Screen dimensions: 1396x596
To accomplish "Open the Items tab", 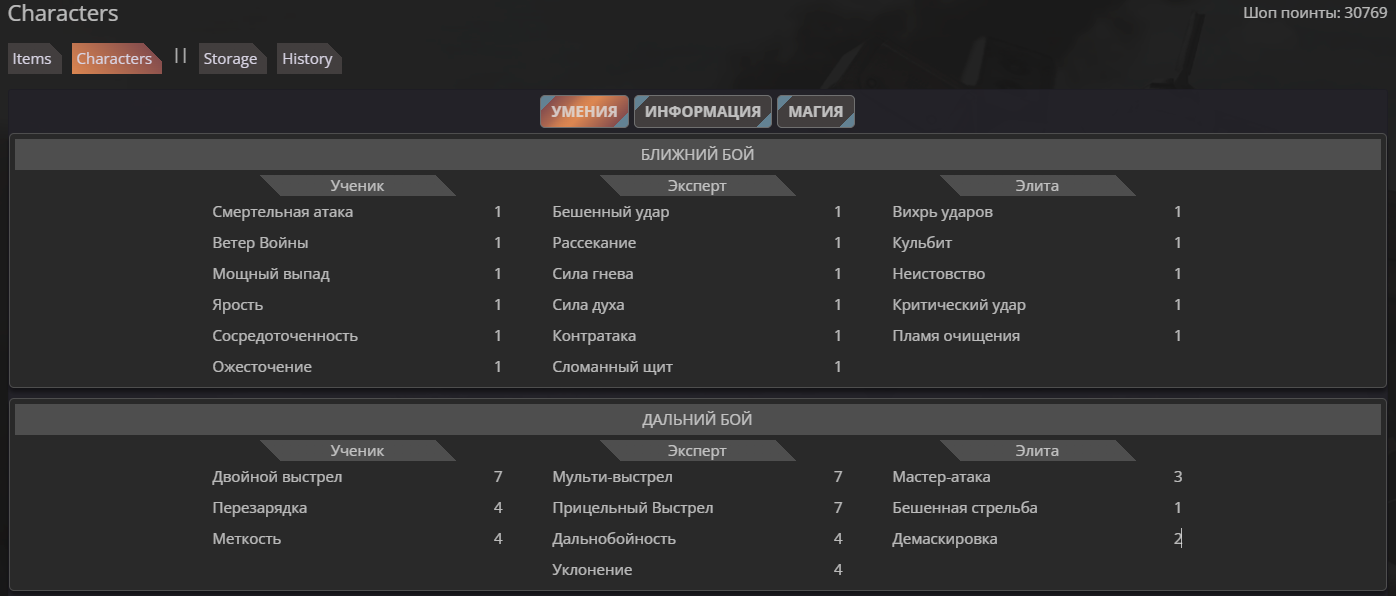I will [35, 59].
